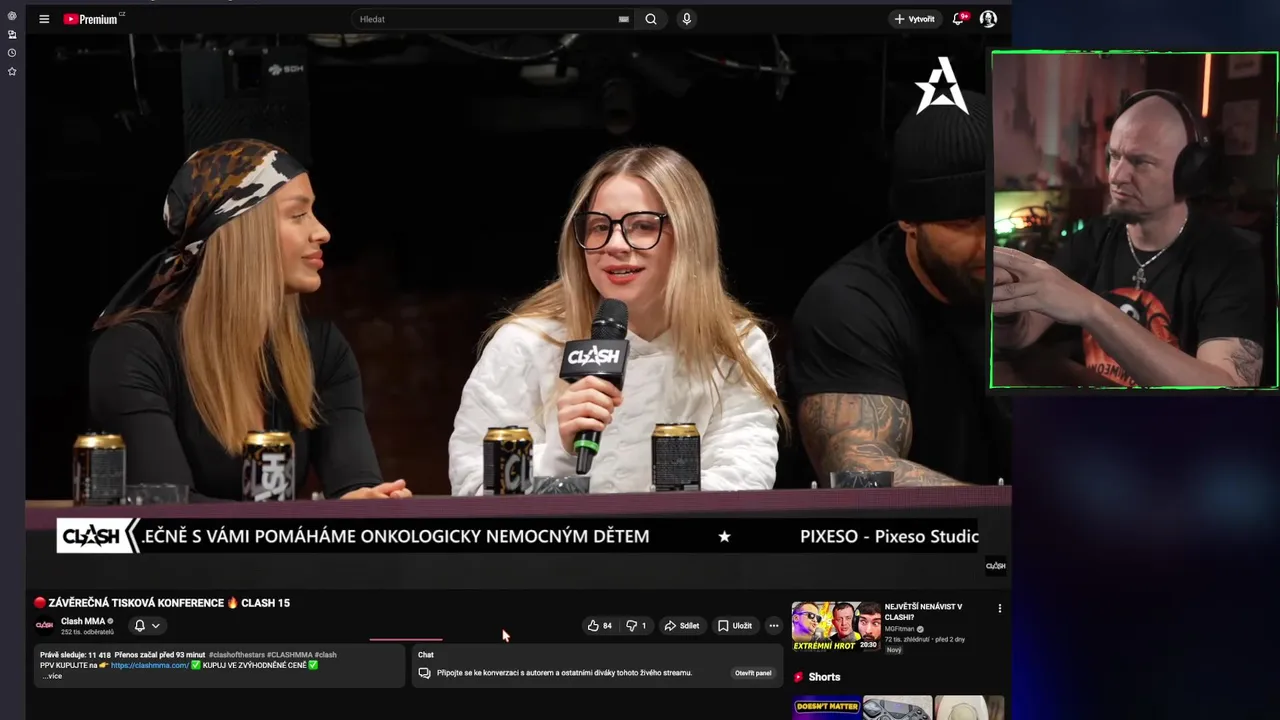Viewport: 1280px width, 720px height.
Task: Open the browser sidebar star bookmarks icon
Action: 12,72
